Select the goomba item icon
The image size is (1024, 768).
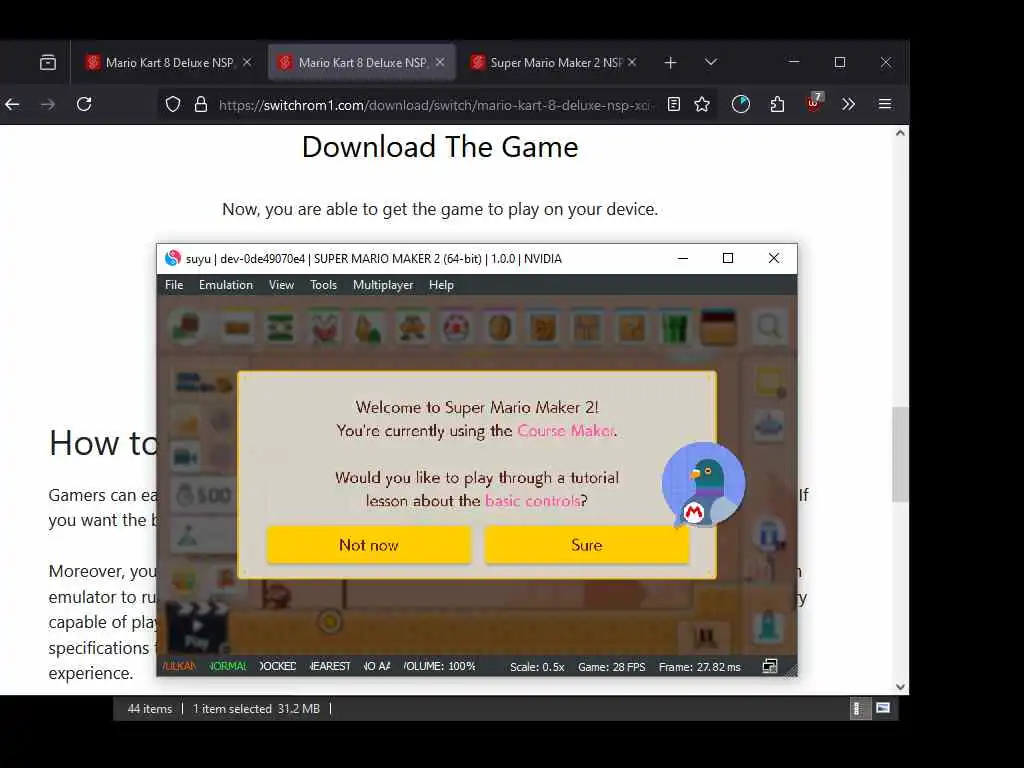coord(412,327)
